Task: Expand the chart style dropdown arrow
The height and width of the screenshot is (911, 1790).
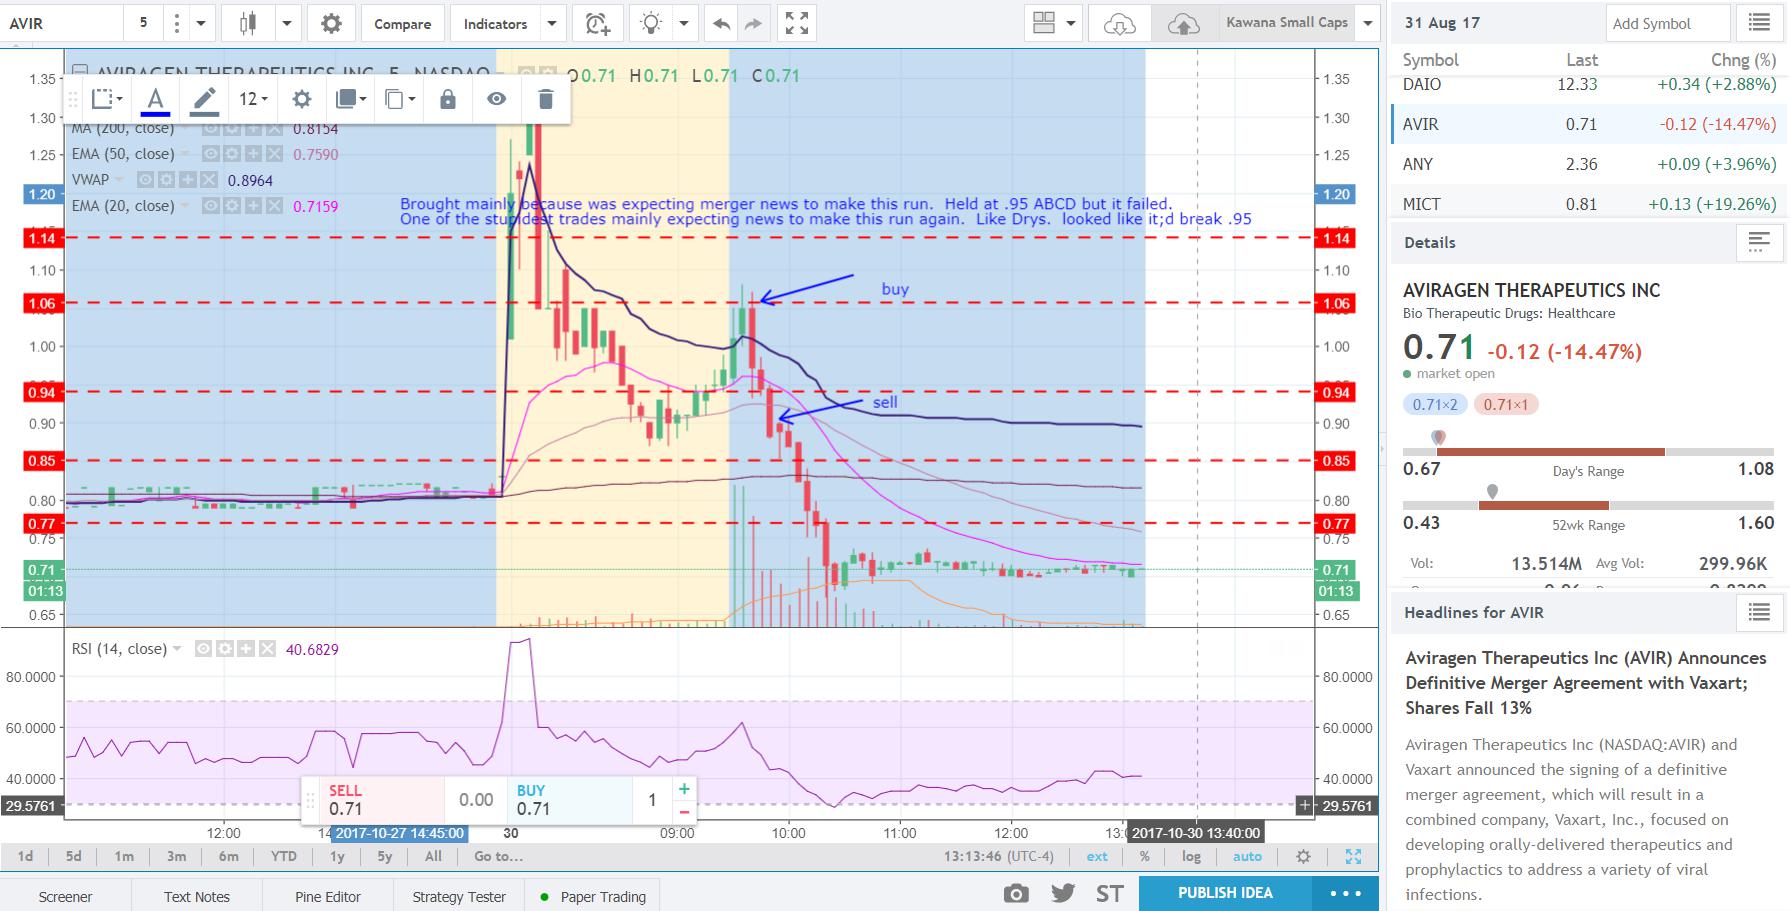Action: (287, 24)
